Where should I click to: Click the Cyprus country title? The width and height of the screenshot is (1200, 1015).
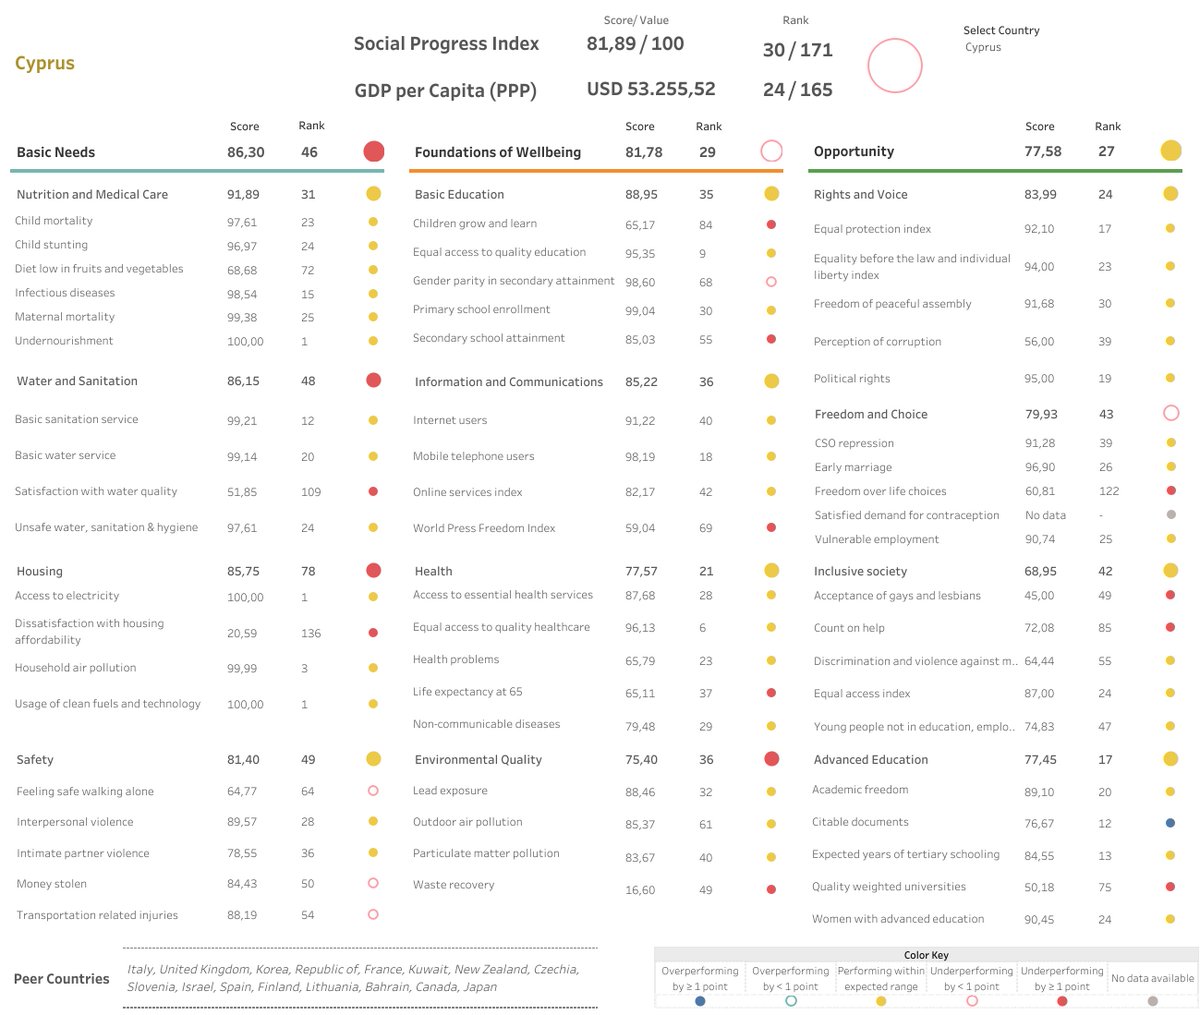45,63
